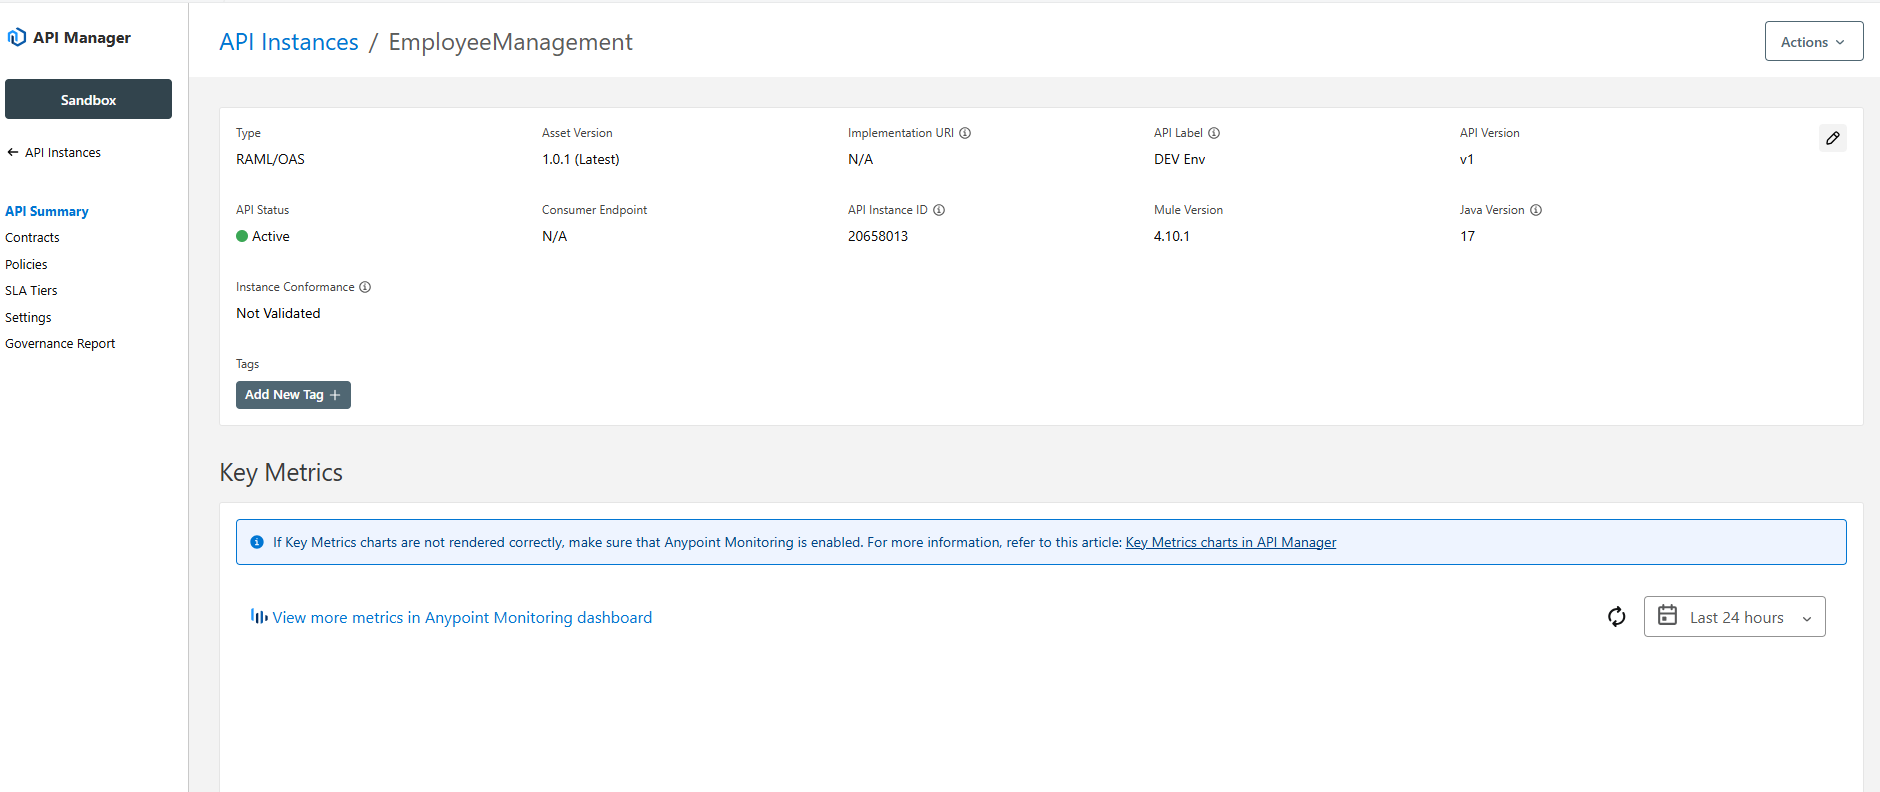
Task: Expand the Last 24 hours time range
Action: pyautogui.click(x=1734, y=617)
